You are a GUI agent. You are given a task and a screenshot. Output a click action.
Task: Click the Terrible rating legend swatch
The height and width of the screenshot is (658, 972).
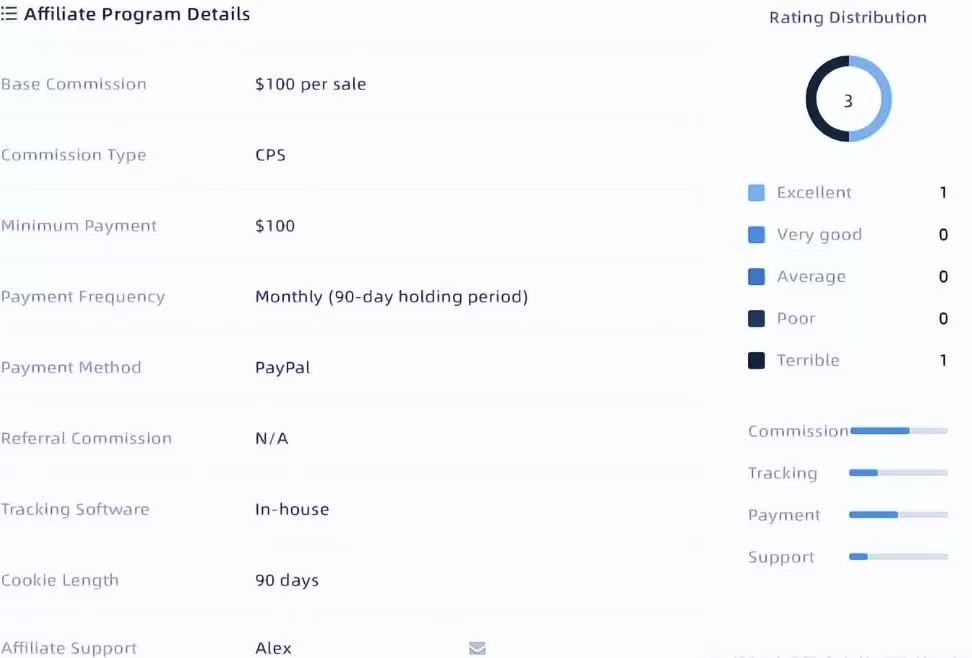(x=756, y=361)
